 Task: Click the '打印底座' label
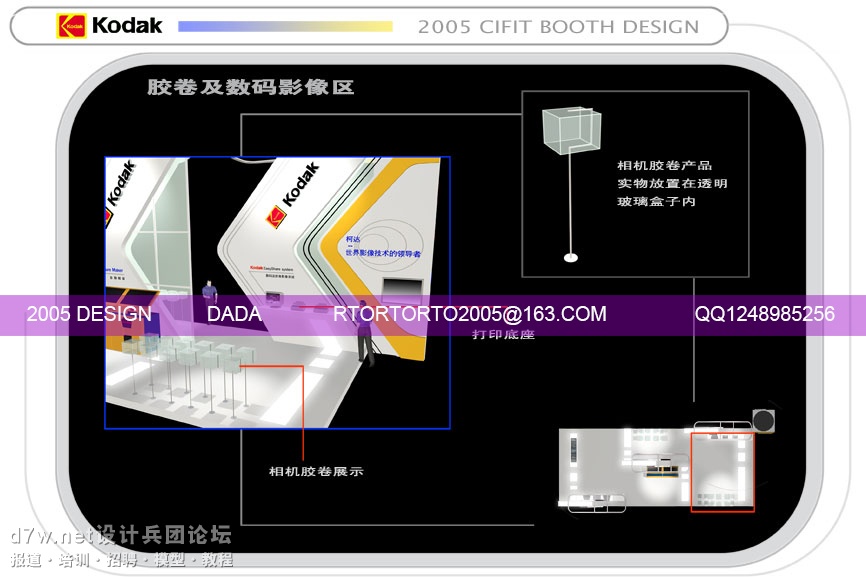click(x=503, y=334)
